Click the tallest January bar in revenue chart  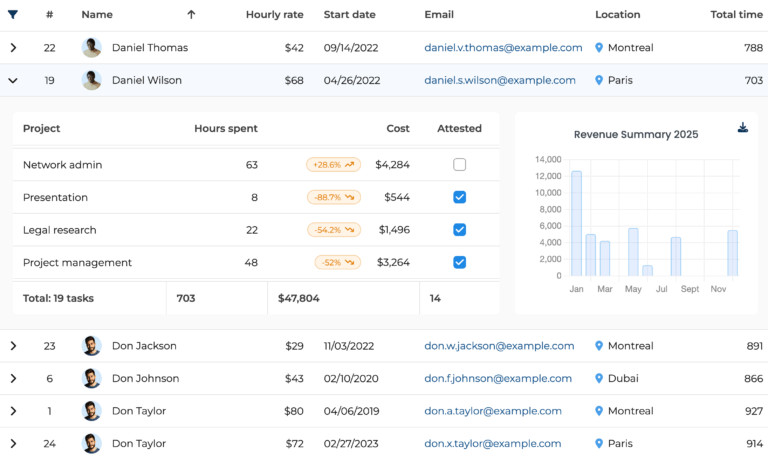[576, 223]
